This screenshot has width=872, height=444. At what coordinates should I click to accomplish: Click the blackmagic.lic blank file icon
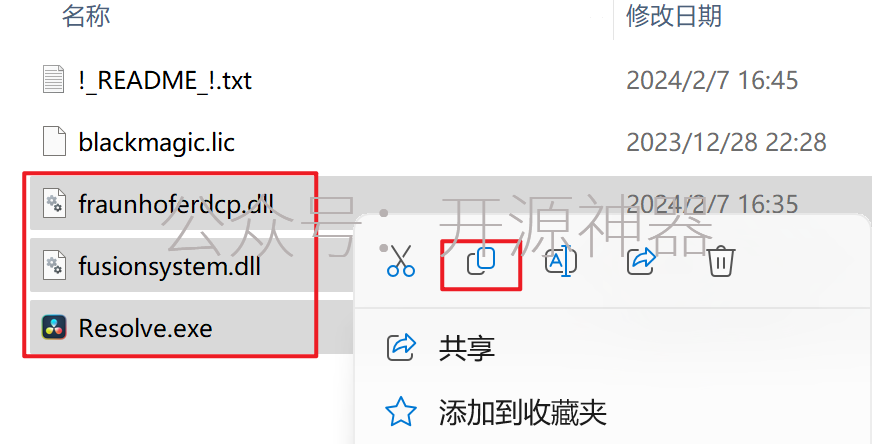[x=54, y=141]
